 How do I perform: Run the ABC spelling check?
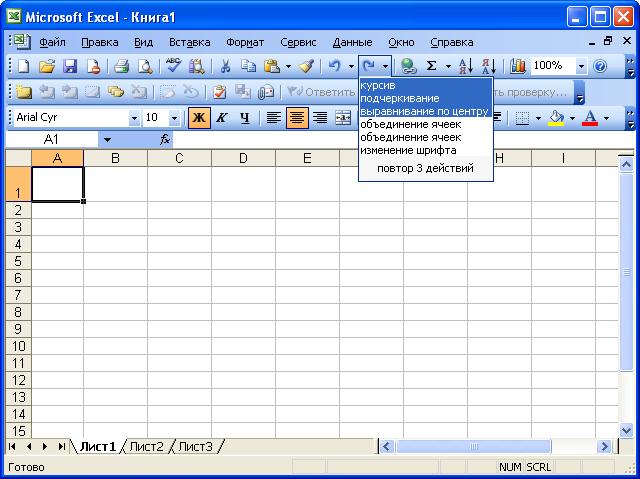174,65
